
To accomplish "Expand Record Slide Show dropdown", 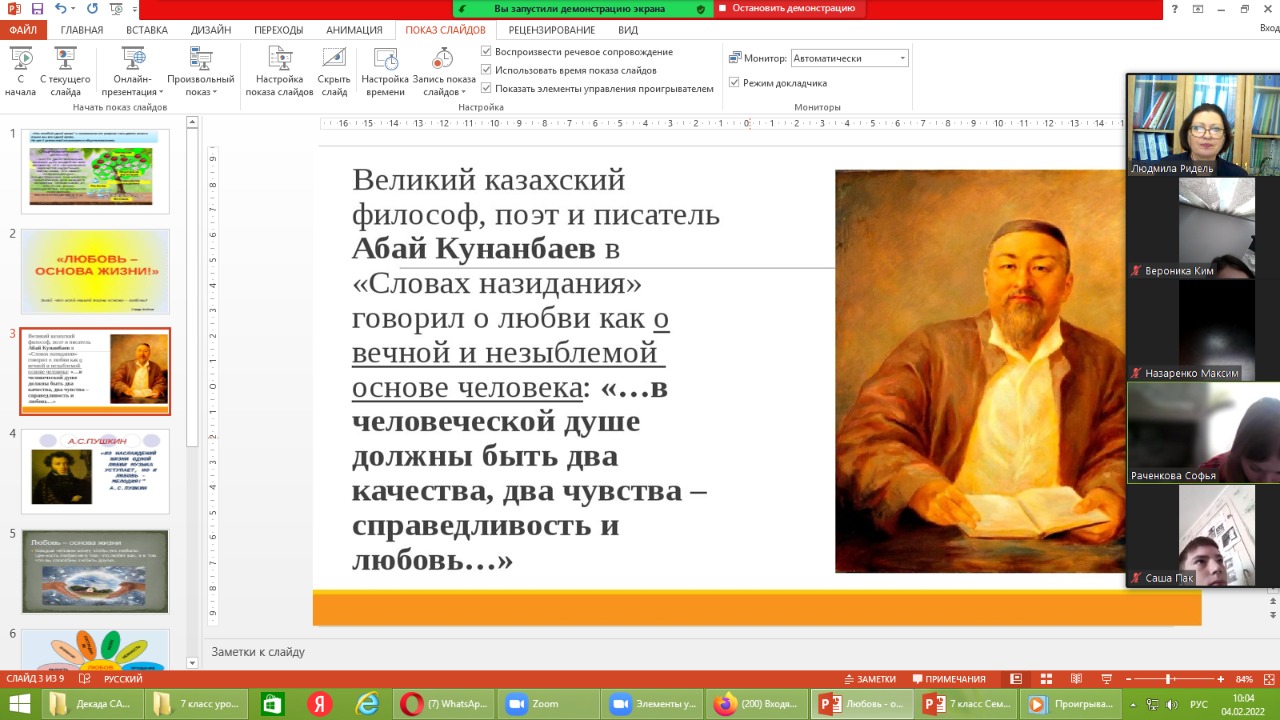I will 444,80.
